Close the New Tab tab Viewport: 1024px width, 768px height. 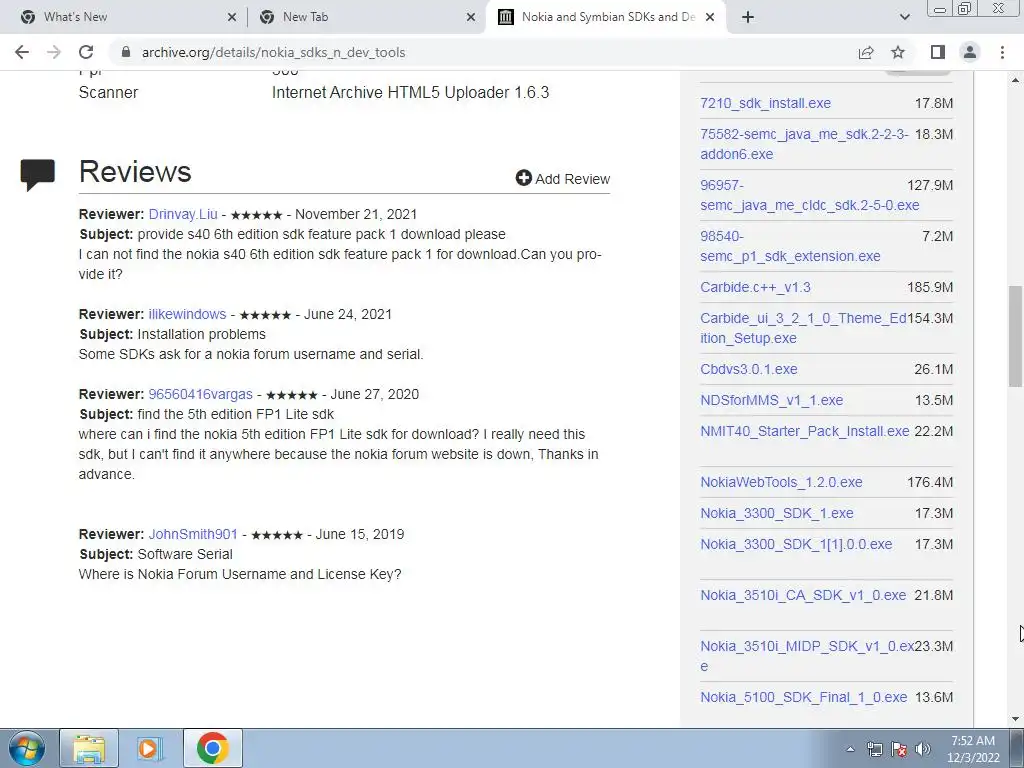click(471, 17)
